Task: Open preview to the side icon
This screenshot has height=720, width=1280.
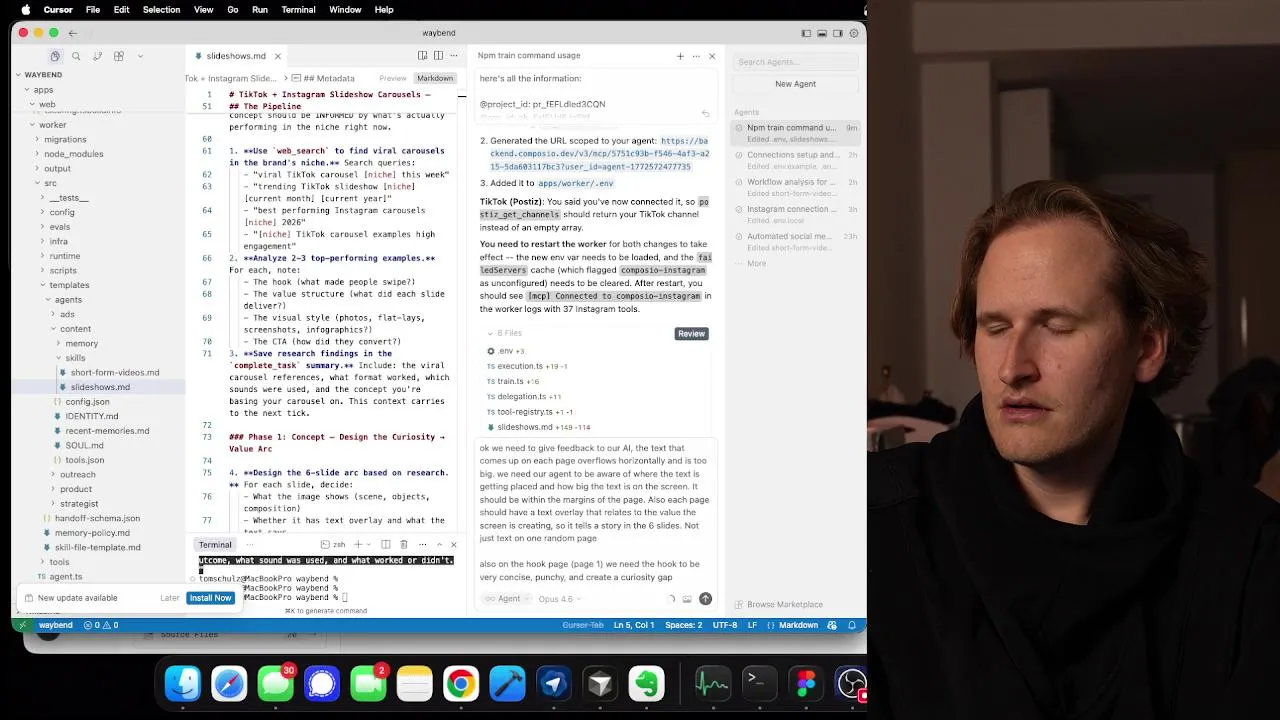Action: 422,56
